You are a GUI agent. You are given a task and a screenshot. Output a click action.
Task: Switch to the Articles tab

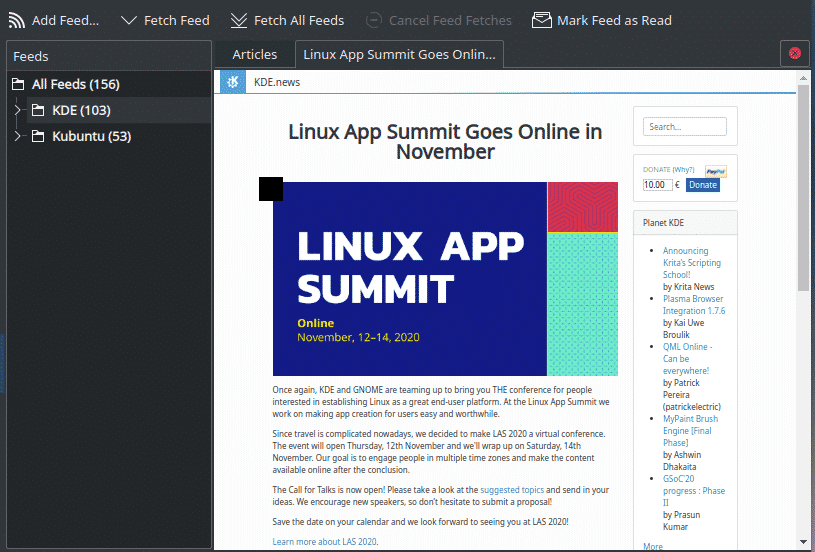coord(255,55)
